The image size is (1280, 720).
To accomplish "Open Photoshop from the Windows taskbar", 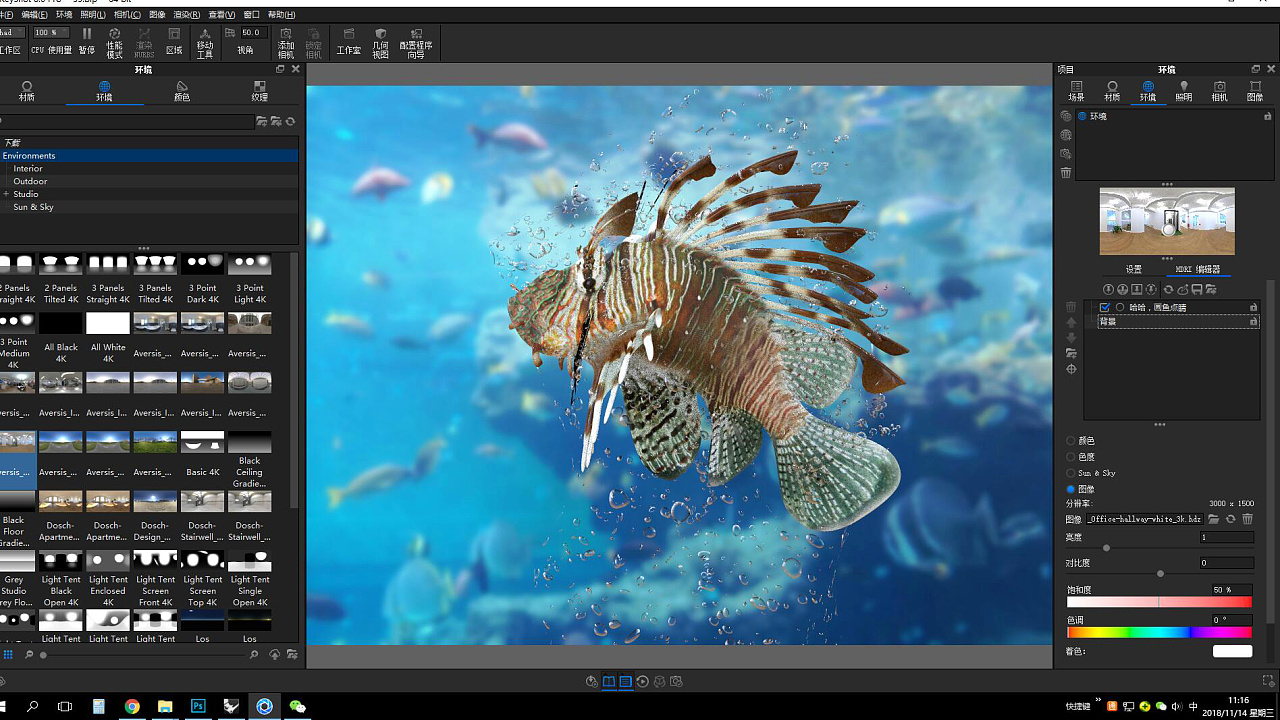I will (x=198, y=706).
